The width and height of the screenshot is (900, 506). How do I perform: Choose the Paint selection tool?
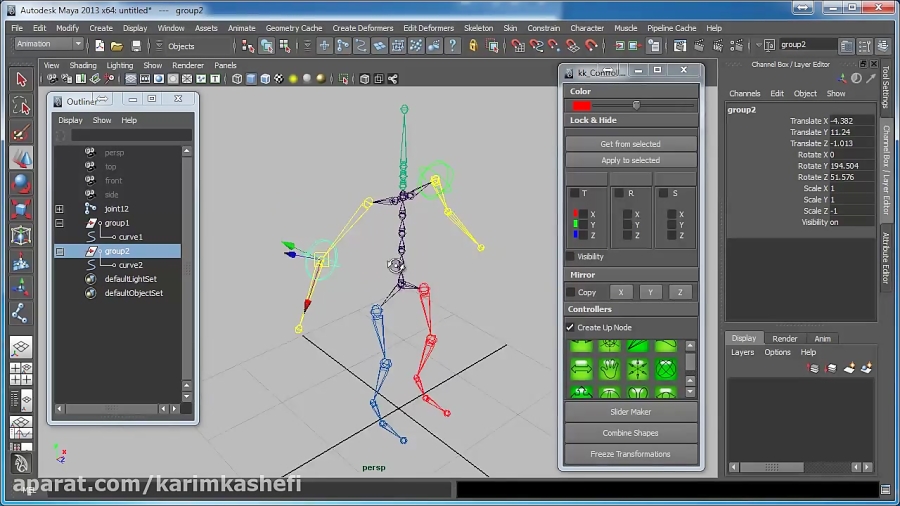21,132
